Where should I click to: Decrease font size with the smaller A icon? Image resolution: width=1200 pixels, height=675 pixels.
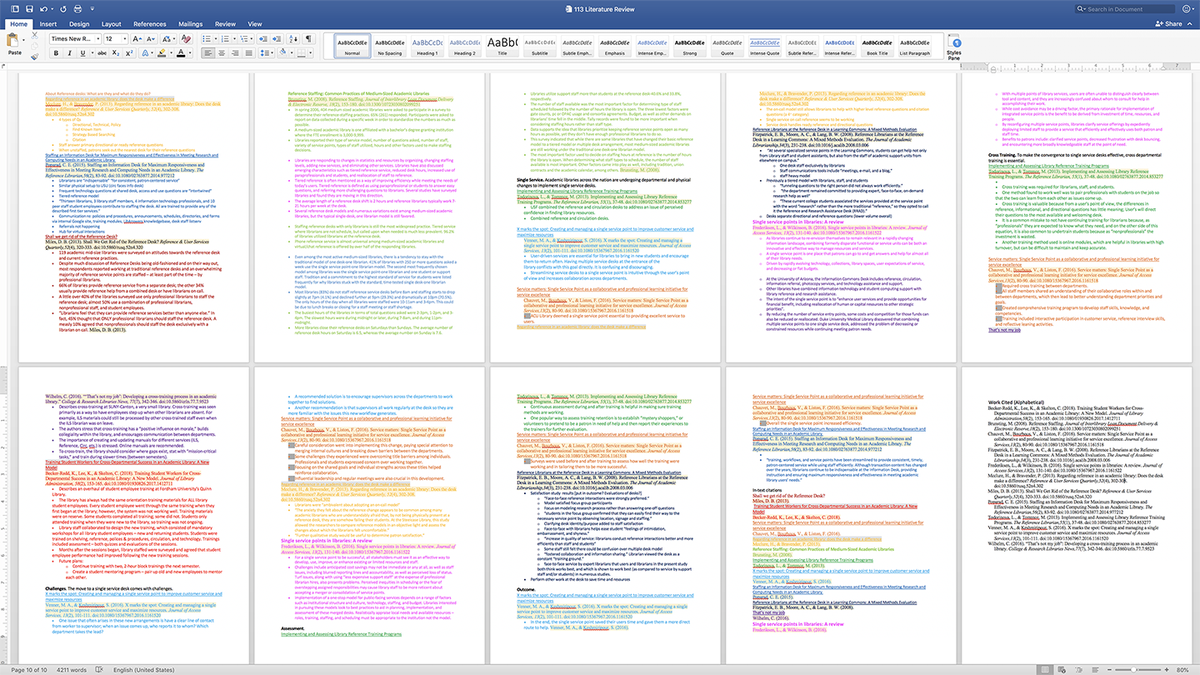151,39
